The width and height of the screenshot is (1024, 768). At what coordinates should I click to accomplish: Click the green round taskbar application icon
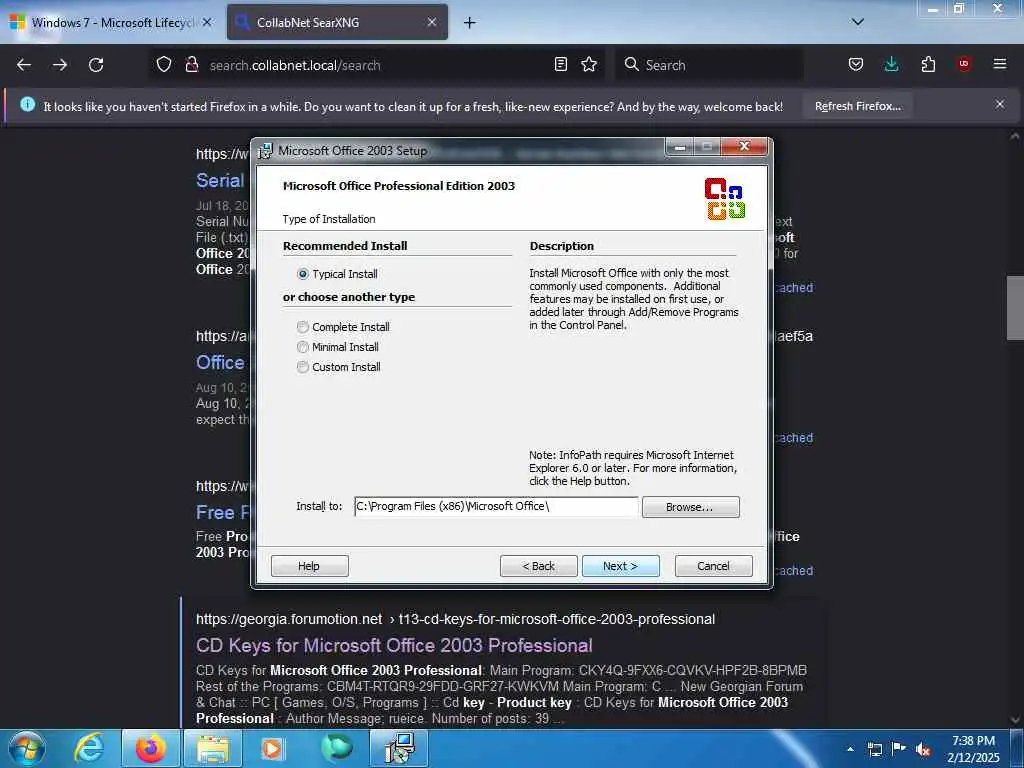pyautogui.click(x=336, y=748)
